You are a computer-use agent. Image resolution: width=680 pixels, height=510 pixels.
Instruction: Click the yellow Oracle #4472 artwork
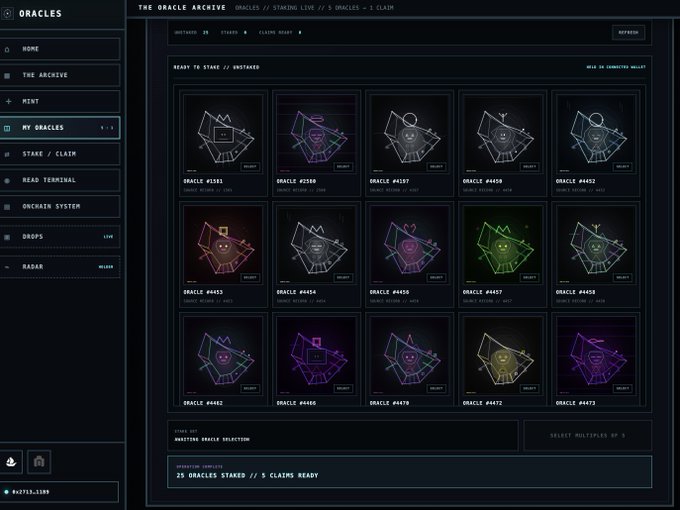click(x=503, y=356)
